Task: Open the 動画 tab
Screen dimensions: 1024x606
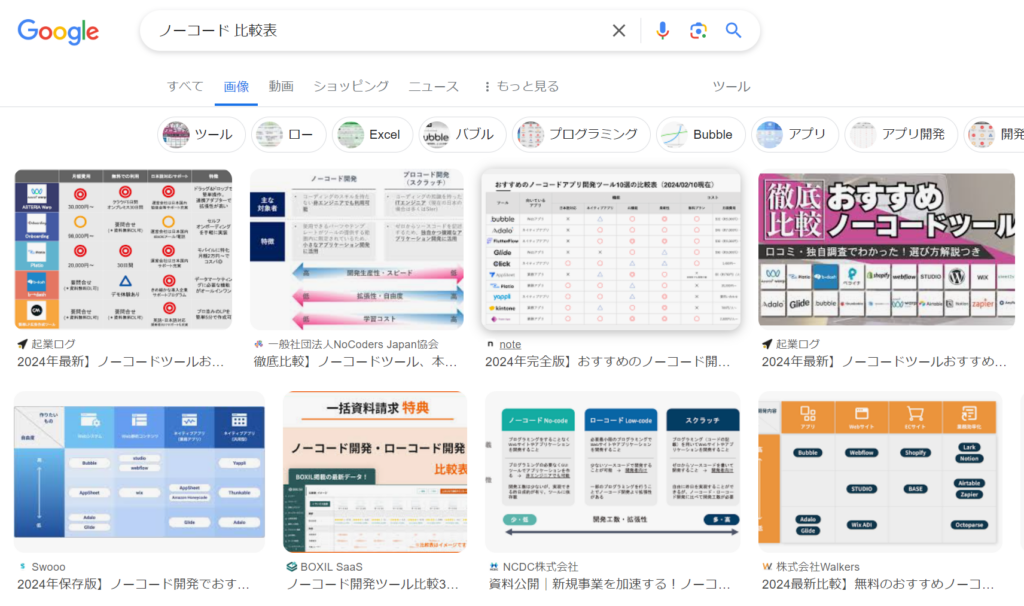Action: click(x=281, y=86)
